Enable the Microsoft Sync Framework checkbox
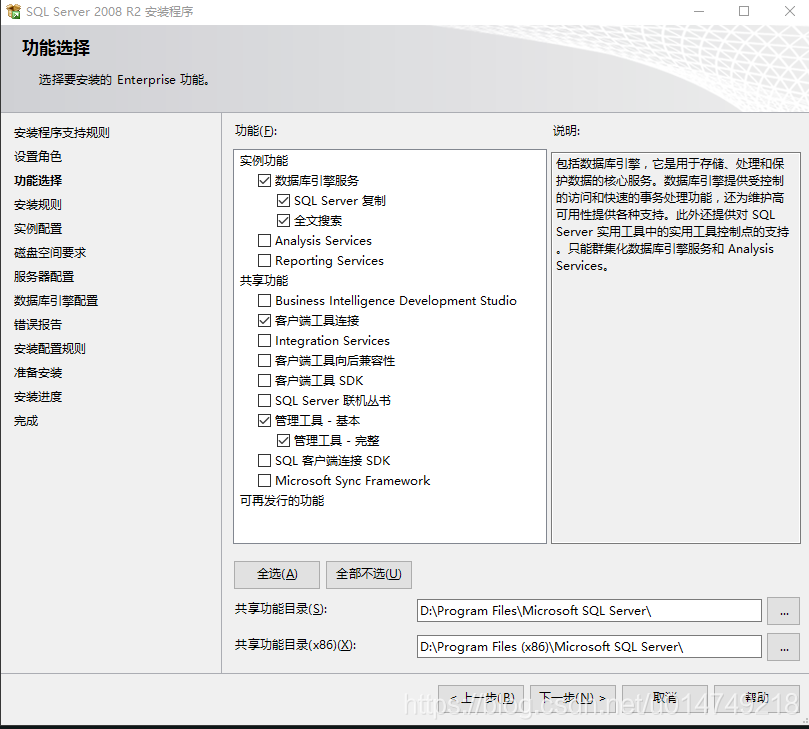This screenshot has height=729, width=809. 264,481
